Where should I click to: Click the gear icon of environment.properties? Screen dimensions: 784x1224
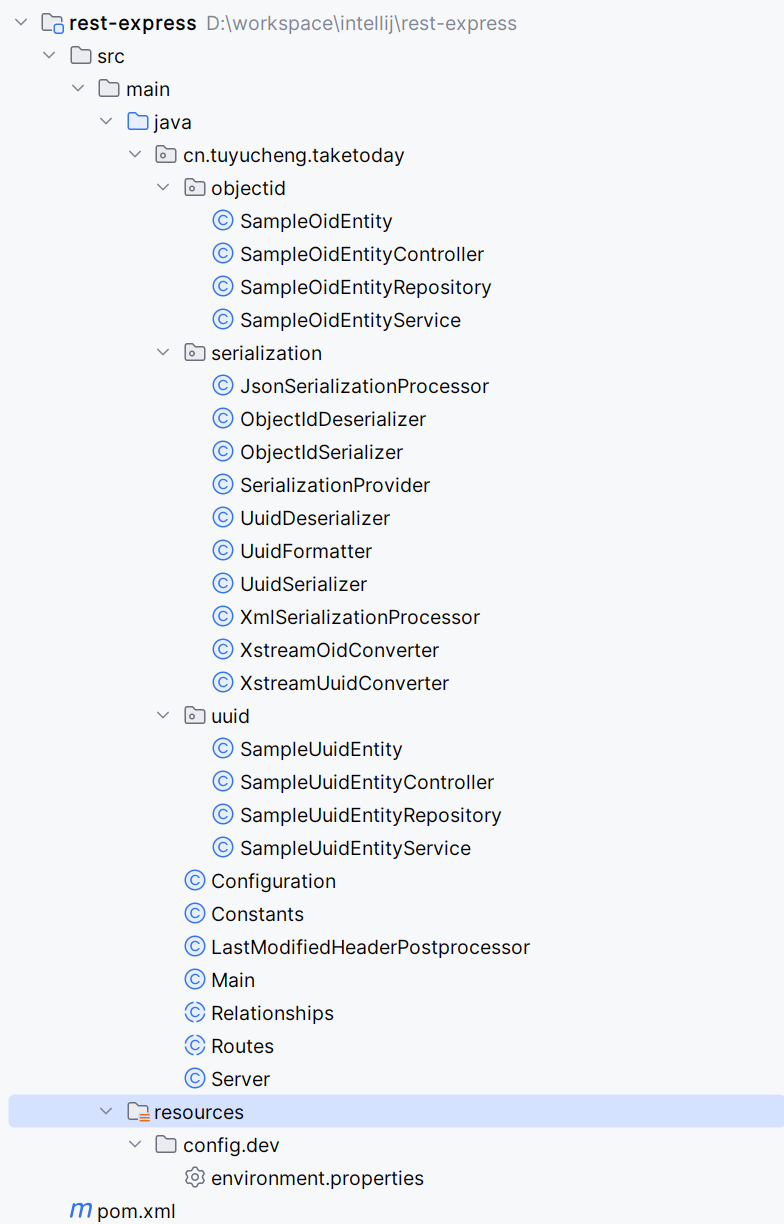195,1178
